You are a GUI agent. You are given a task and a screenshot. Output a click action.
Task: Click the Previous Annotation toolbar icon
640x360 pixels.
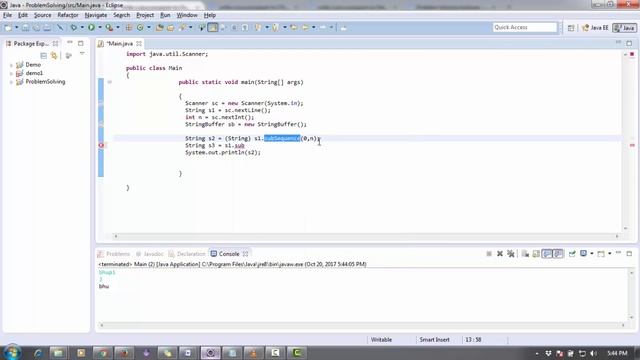(x=276, y=27)
